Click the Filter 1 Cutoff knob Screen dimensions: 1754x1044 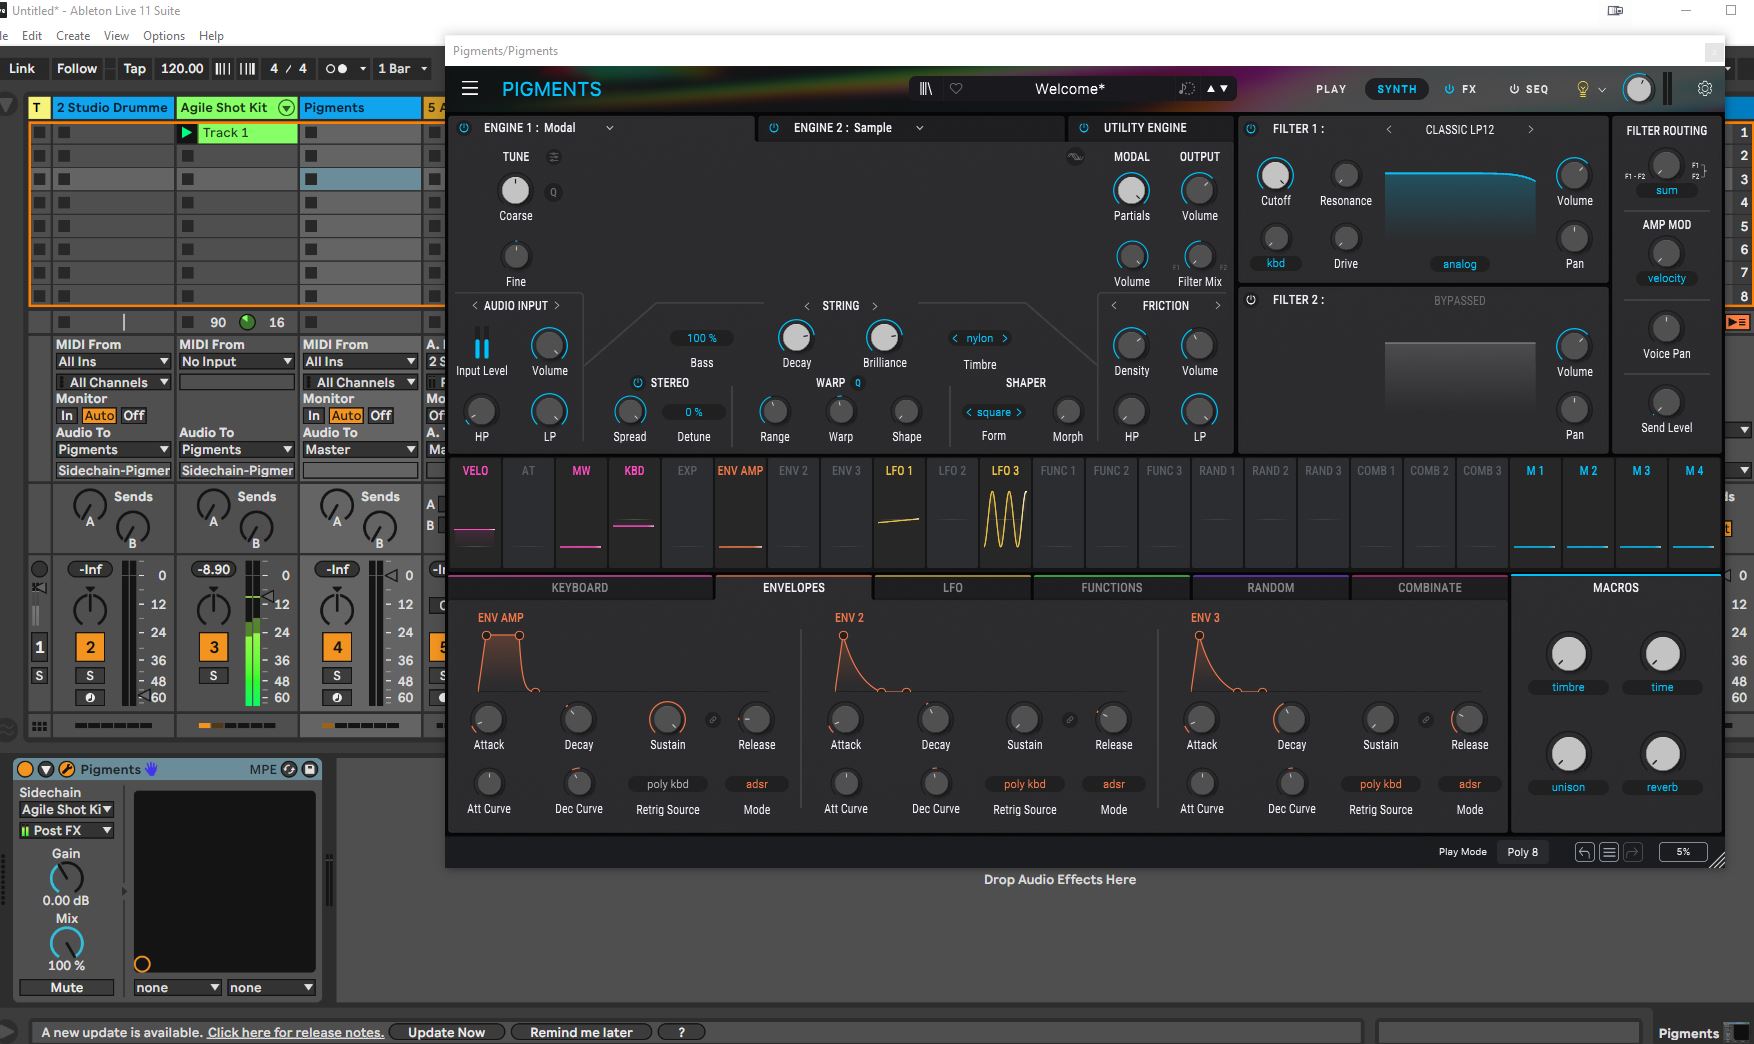[1275, 175]
